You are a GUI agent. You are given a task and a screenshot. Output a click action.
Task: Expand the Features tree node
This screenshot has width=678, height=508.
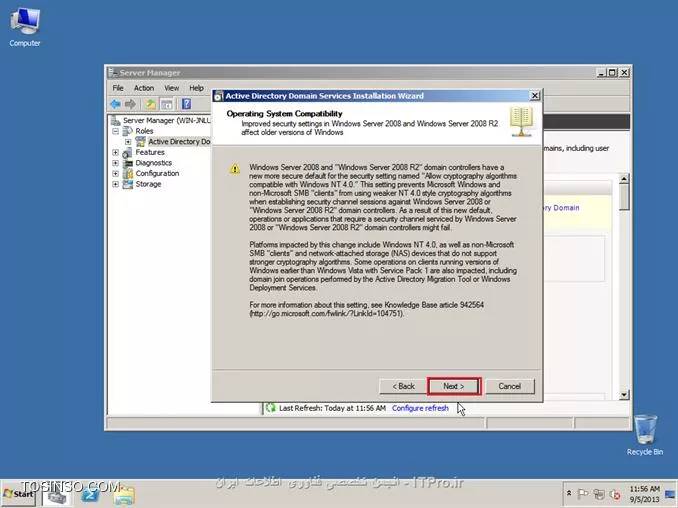pyautogui.click(x=115, y=153)
